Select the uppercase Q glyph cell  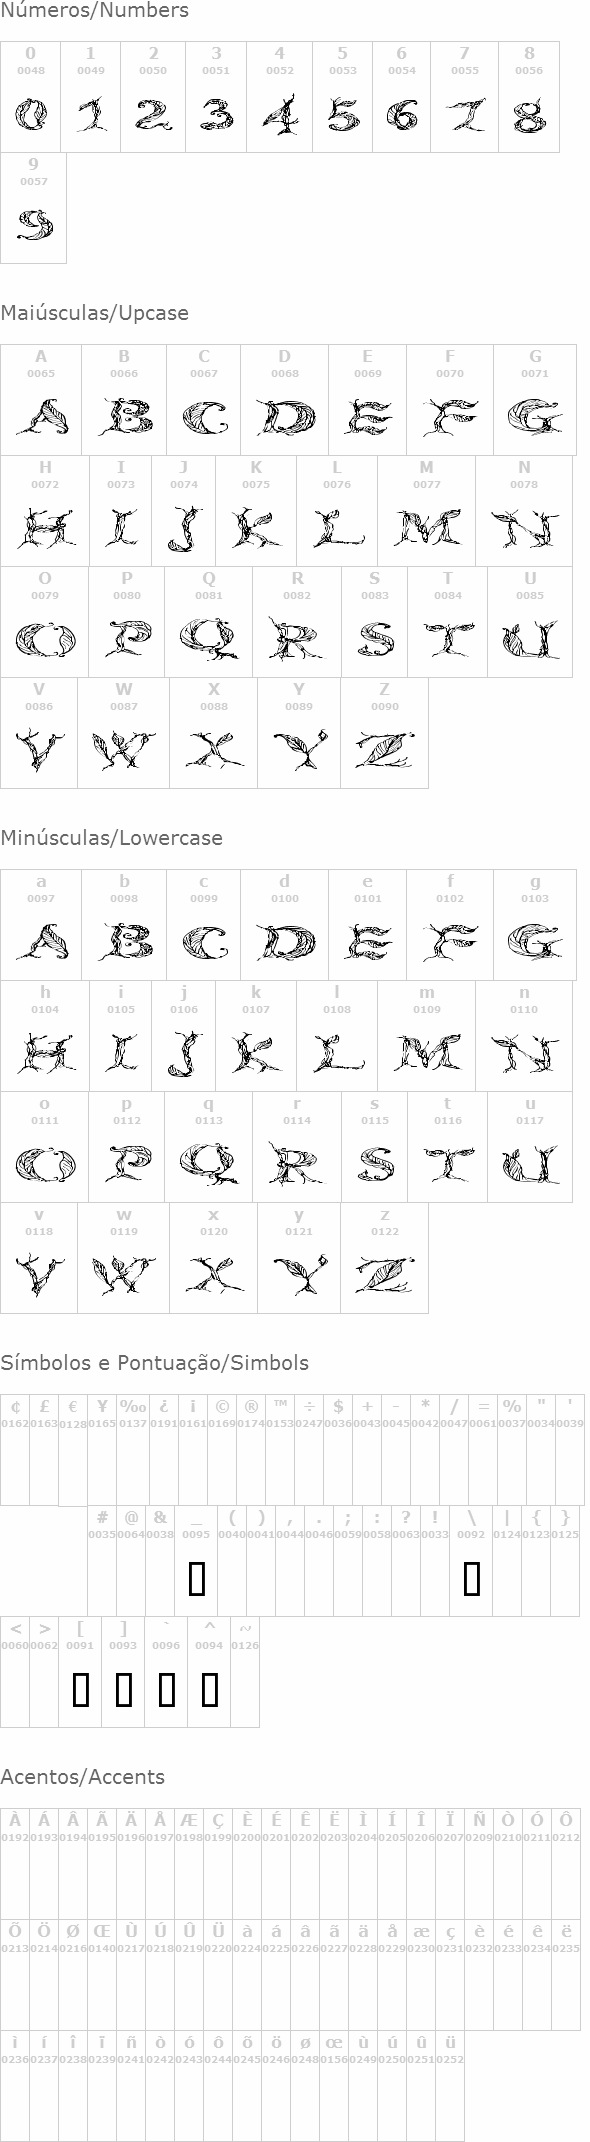point(209,622)
